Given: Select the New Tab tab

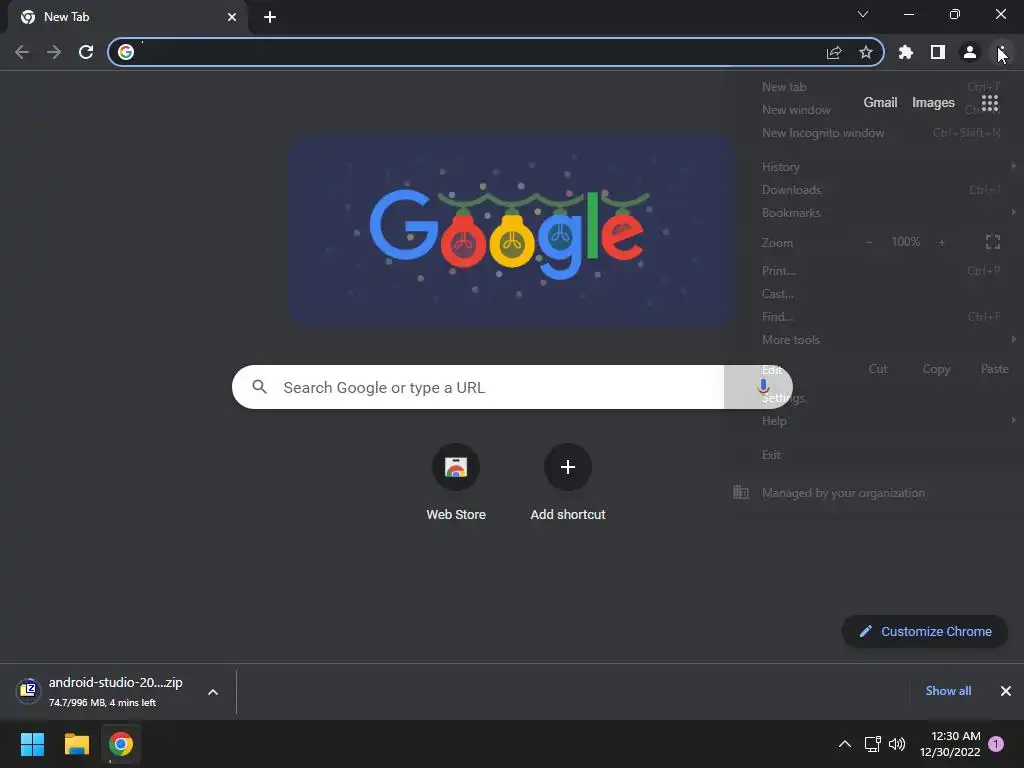Looking at the screenshot, I should click(127, 17).
